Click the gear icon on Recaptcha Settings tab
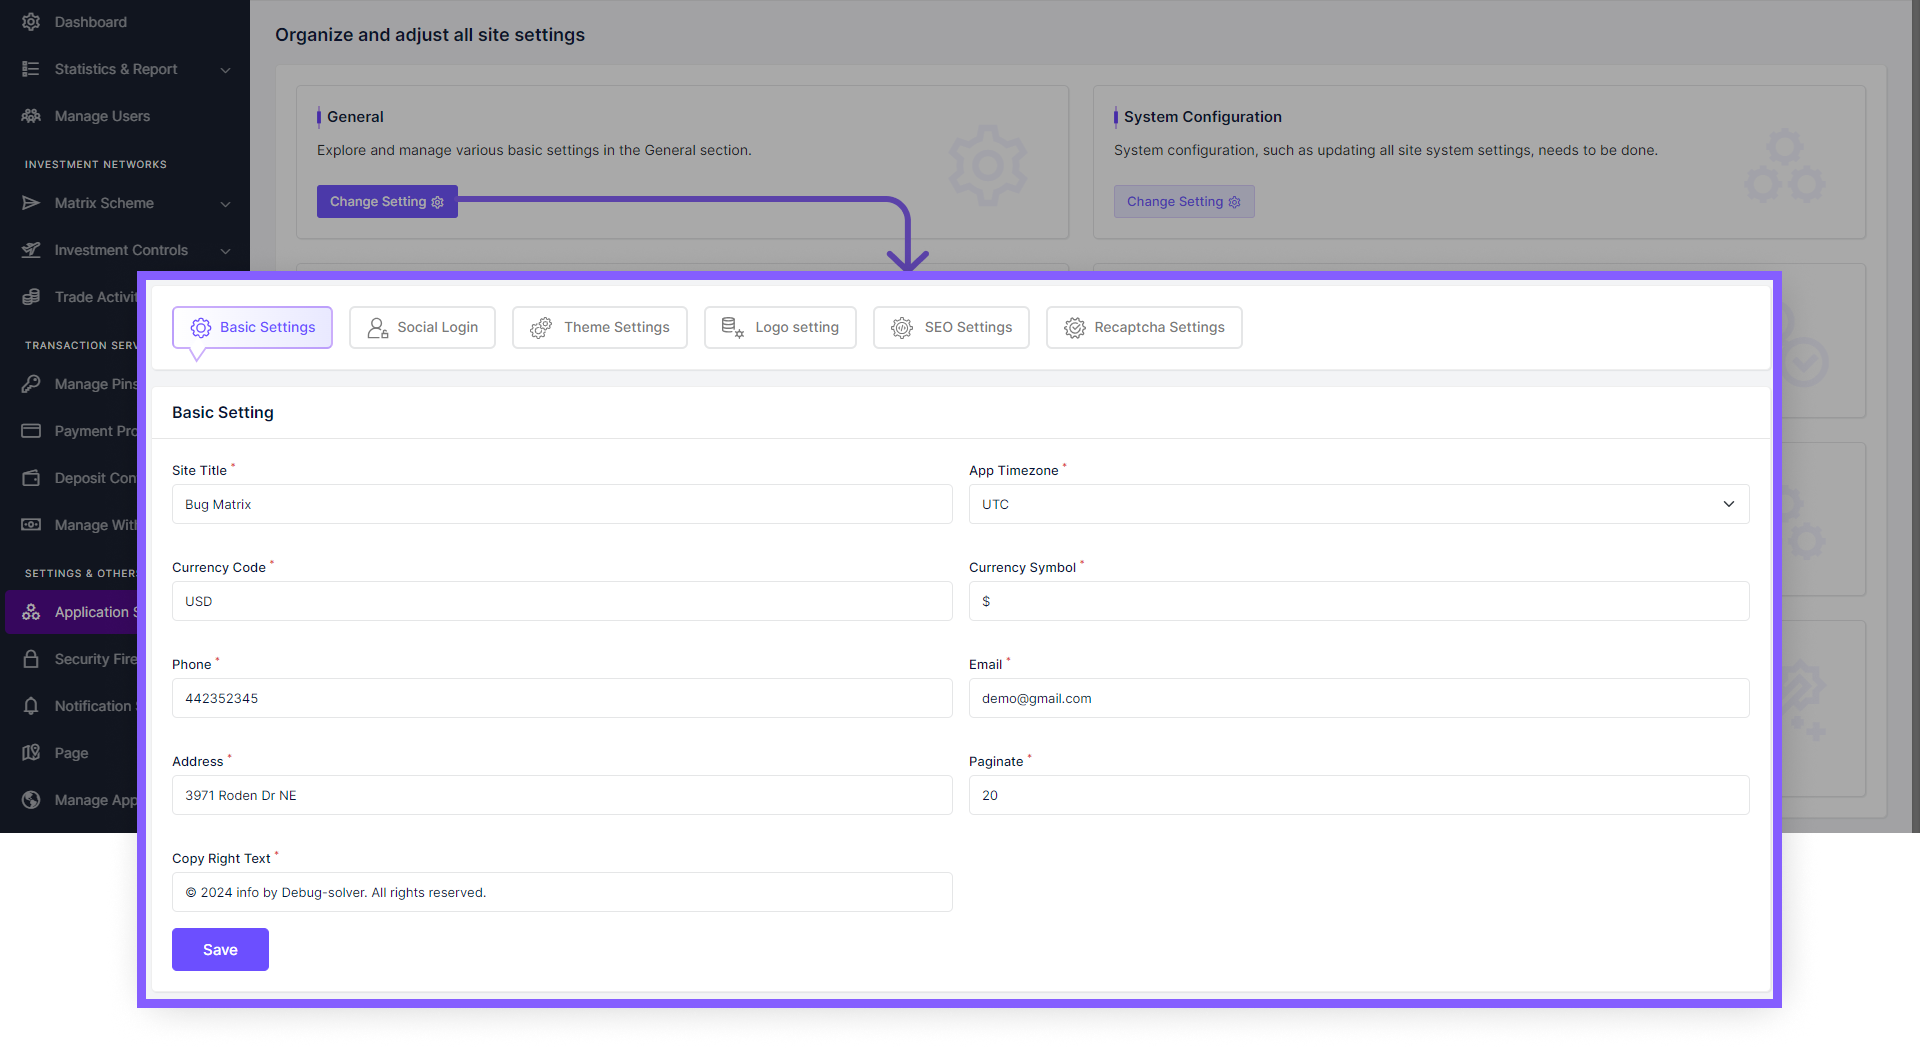The image size is (1920, 1049). [x=1075, y=328]
